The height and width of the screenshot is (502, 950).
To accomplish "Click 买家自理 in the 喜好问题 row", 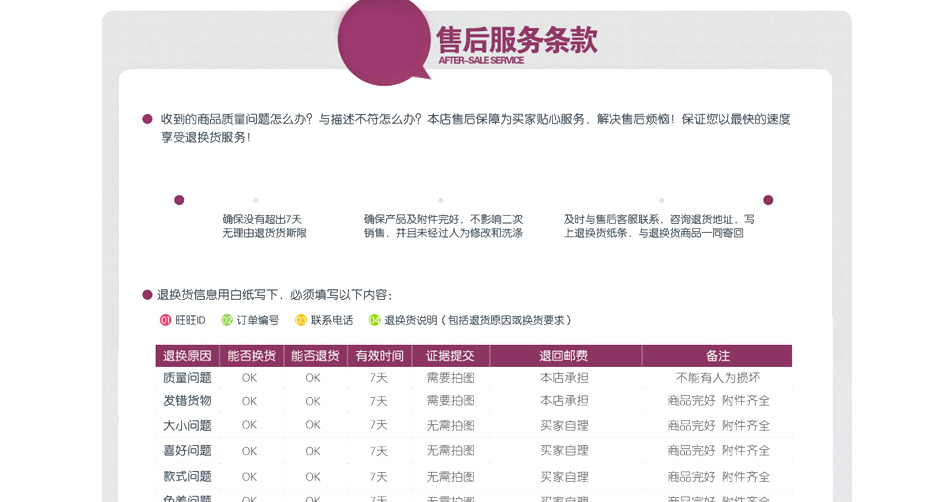I will [x=564, y=451].
